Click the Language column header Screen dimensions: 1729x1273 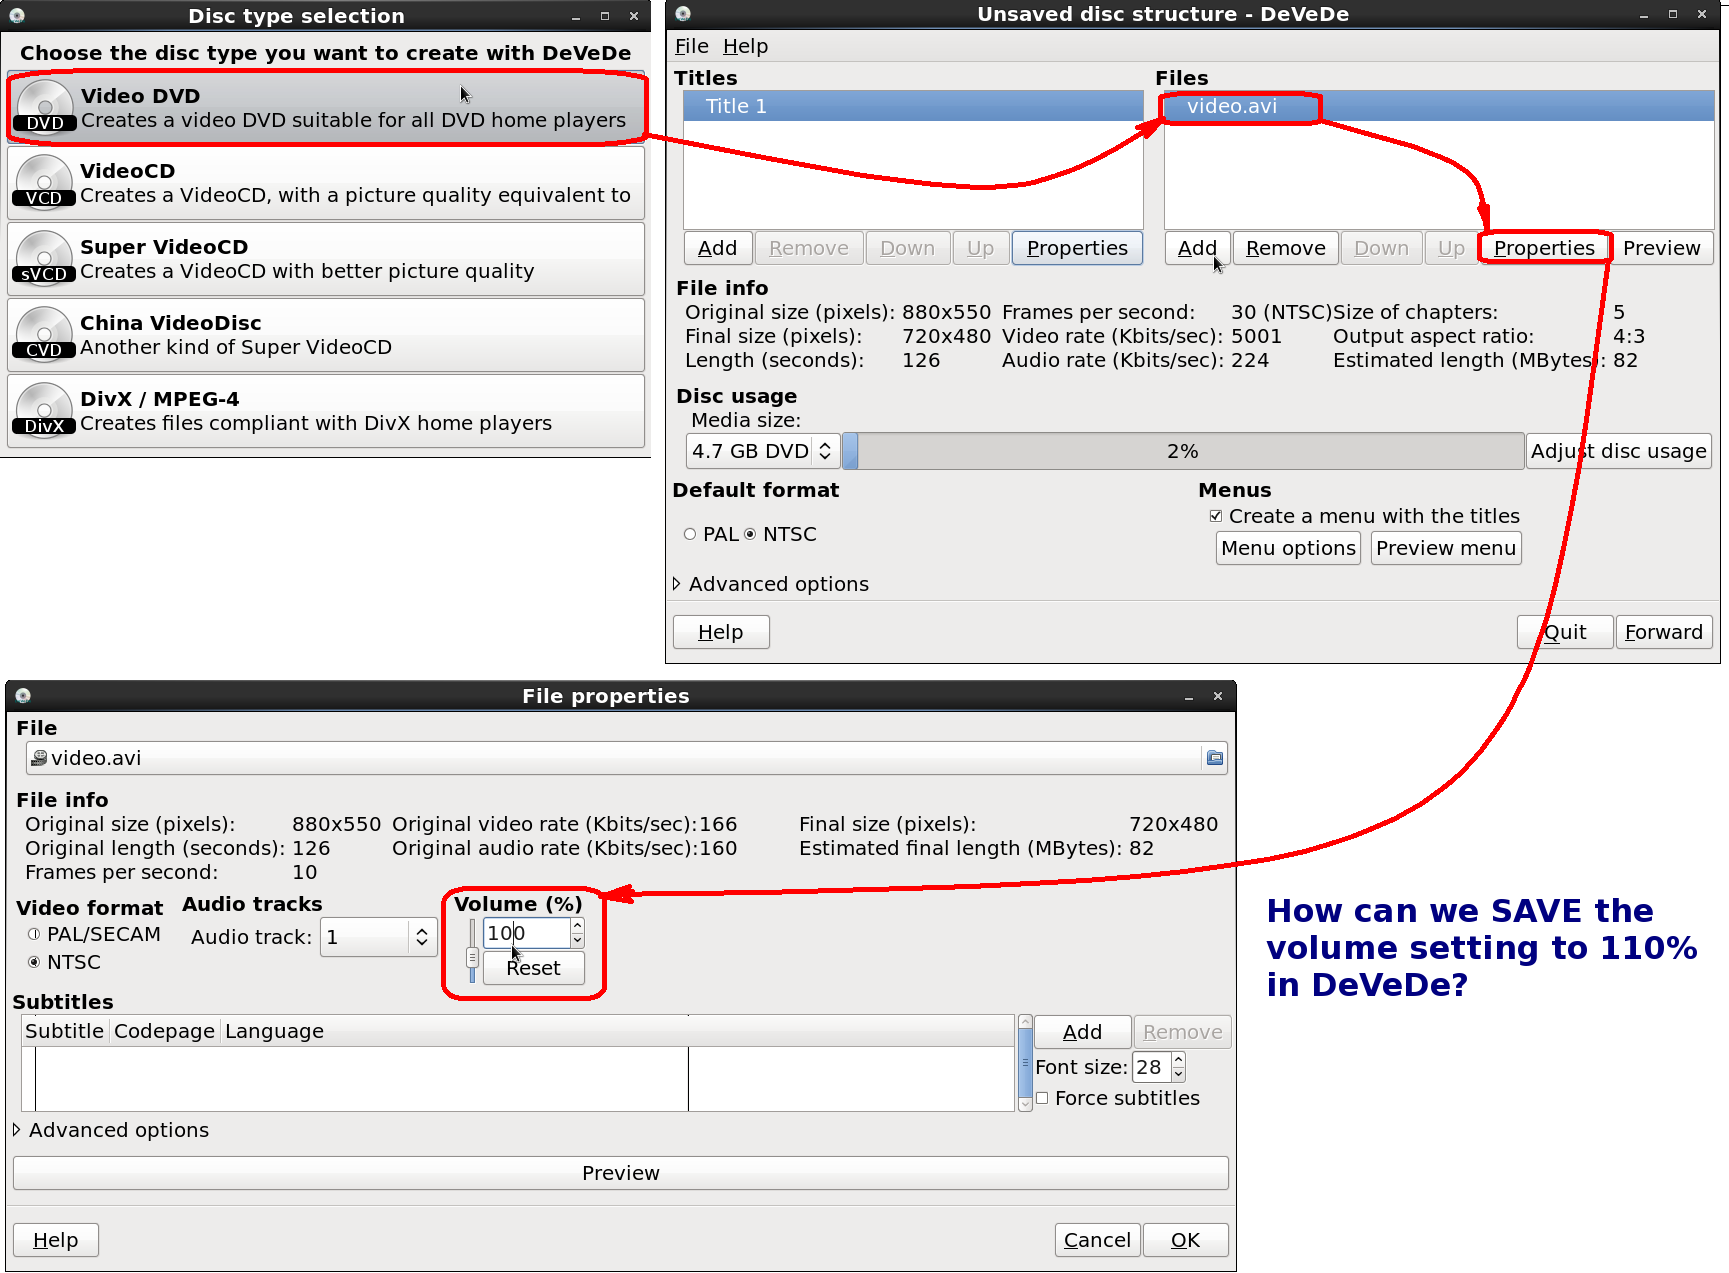click(274, 1031)
